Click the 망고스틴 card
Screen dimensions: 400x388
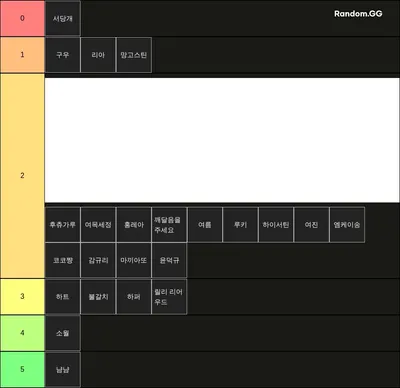click(x=134, y=55)
